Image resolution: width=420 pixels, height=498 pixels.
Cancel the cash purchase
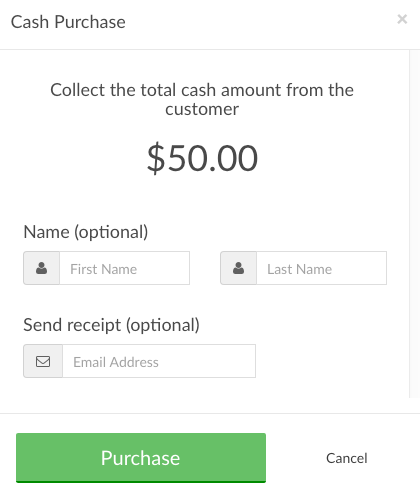click(347, 458)
